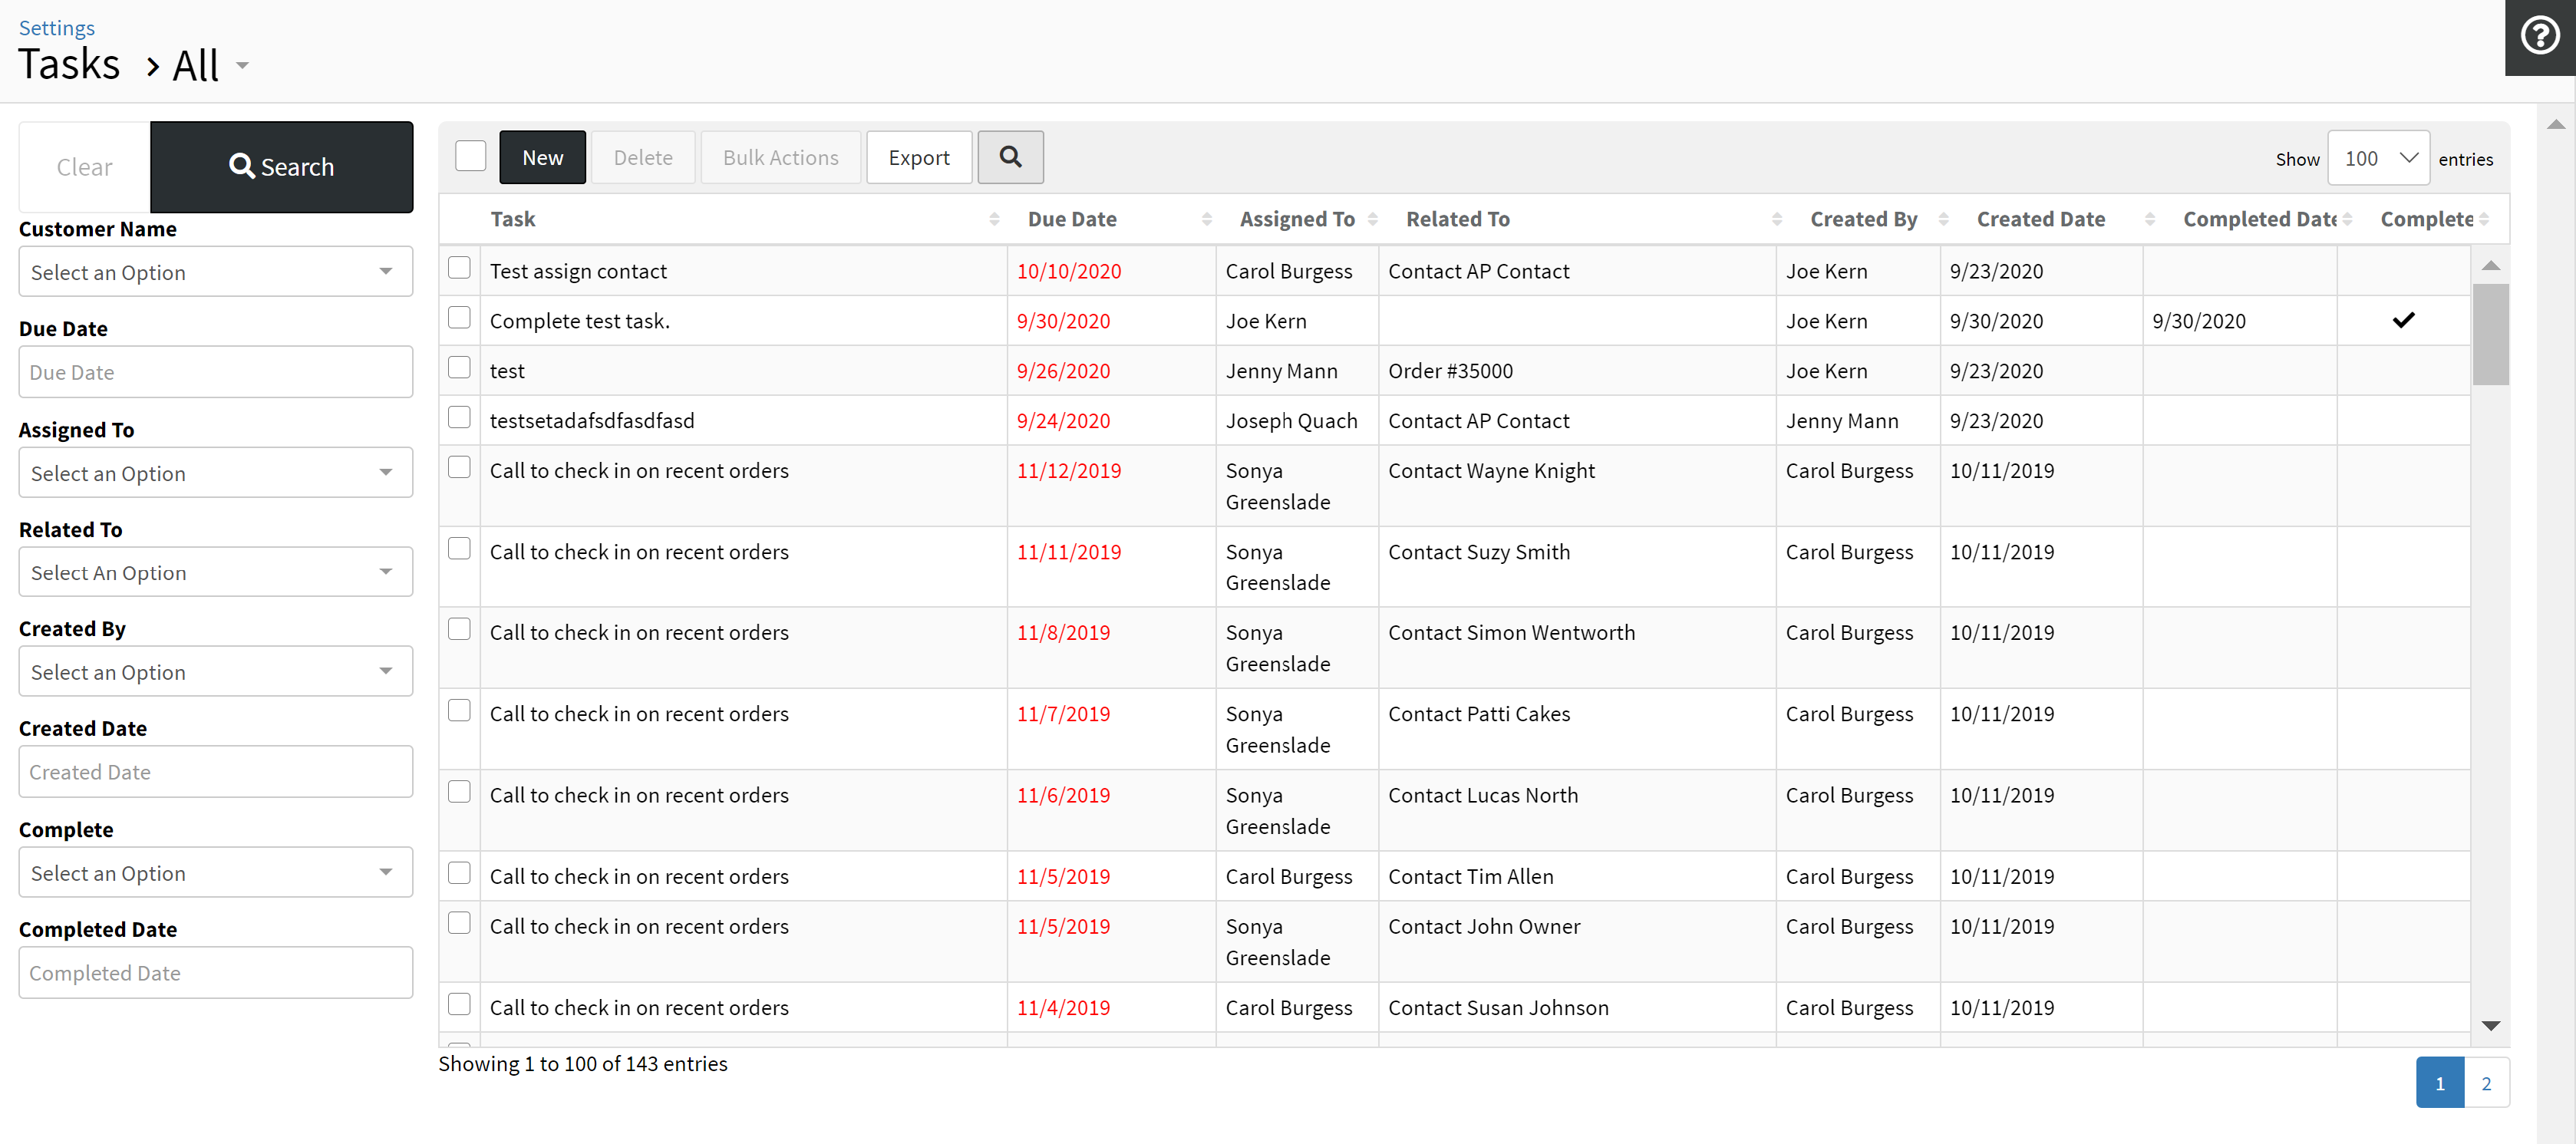Click the magnifier search icon in toolbar

pyautogui.click(x=1010, y=157)
